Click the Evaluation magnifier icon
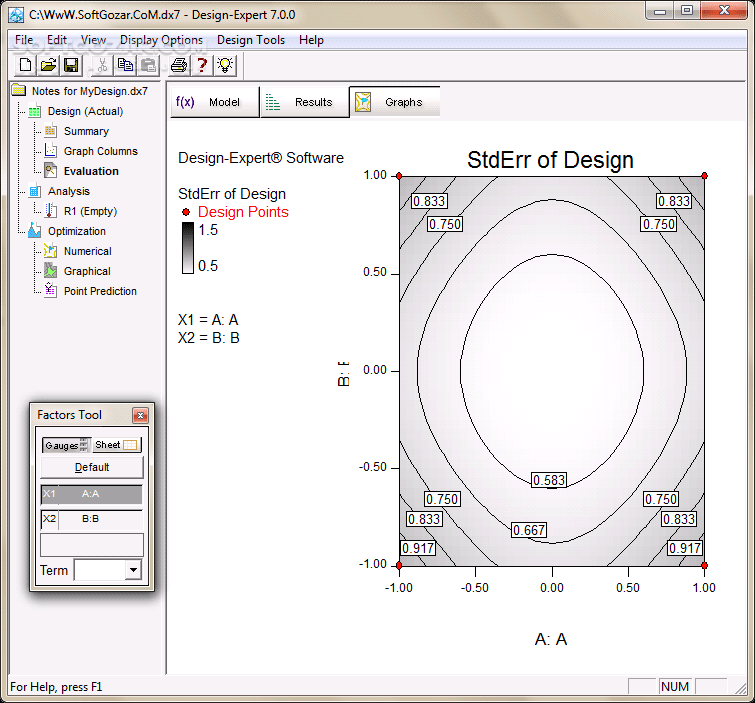The width and height of the screenshot is (755, 703). [x=51, y=170]
